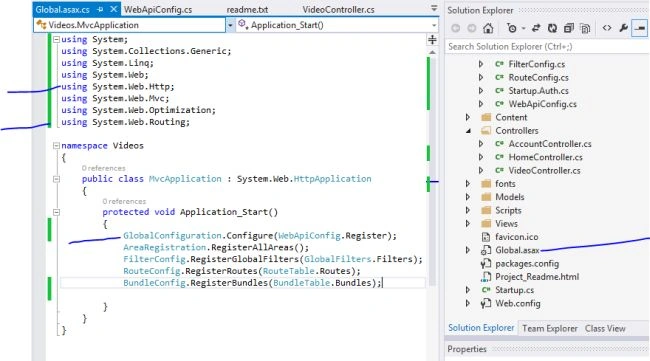The height and width of the screenshot is (361, 650).
Task: Collapse the using directives block
Action: 56,39
